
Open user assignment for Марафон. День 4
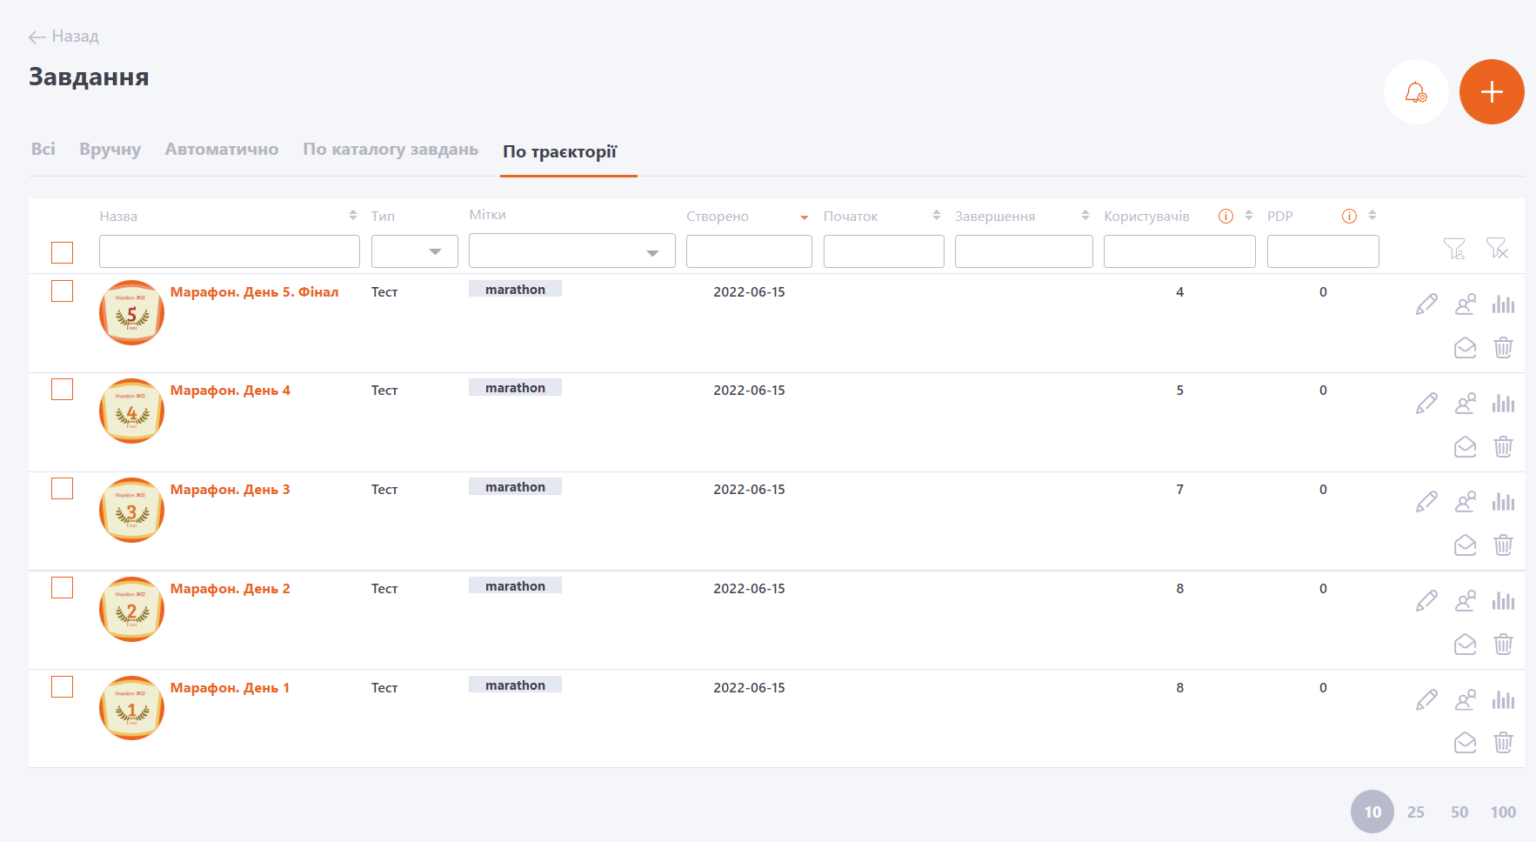[x=1465, y=402]
